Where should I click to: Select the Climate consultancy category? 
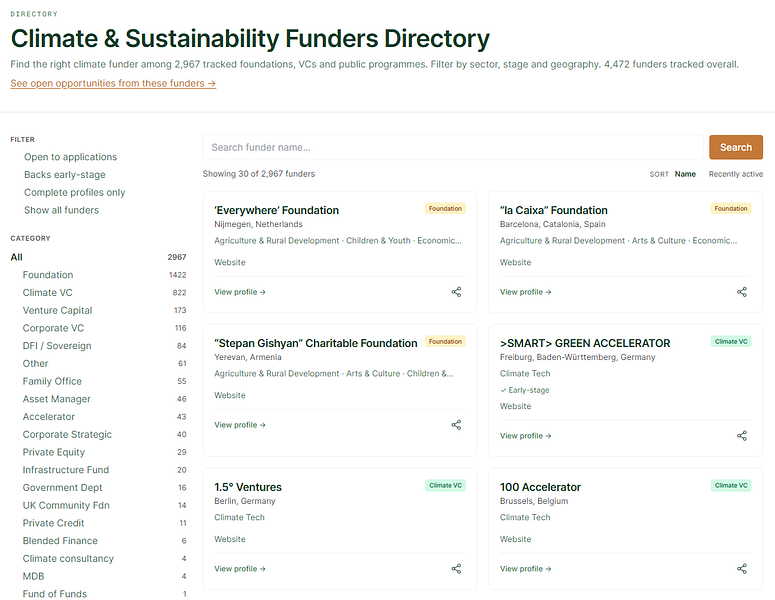[x=104, y=559]
